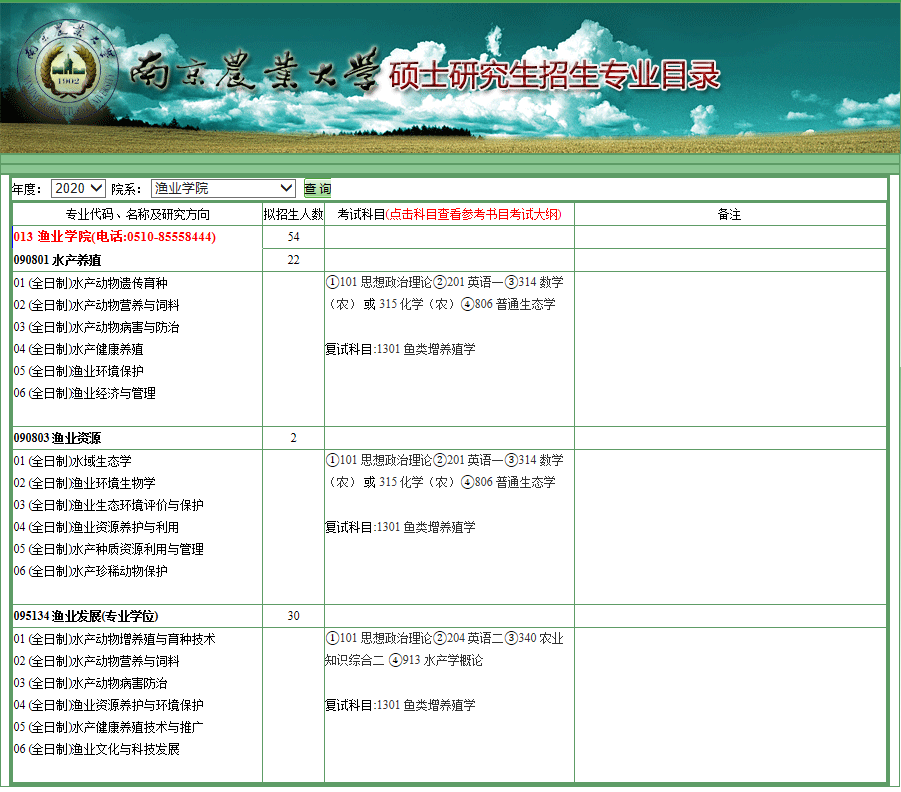The image size is (901, 792).
Task: Click the red 点击科目查看参考书目考试大纲 header text
Action: click(x=474, y=215)
